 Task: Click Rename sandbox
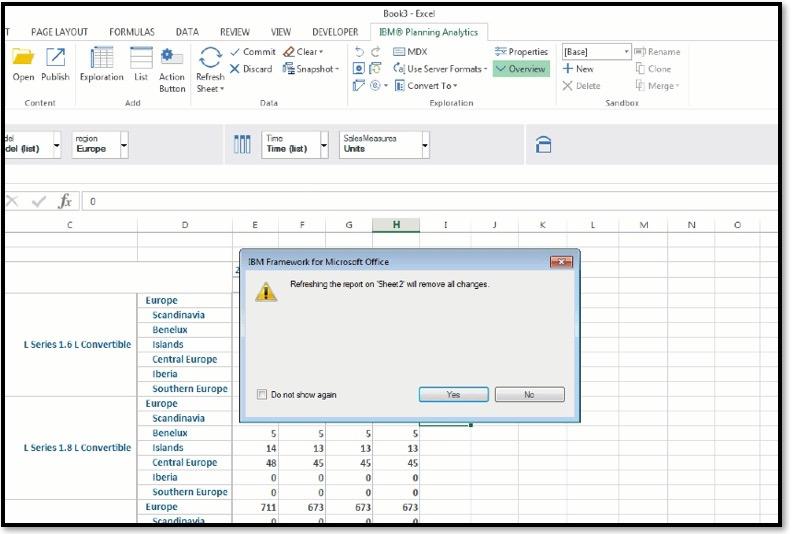click(657, 52)
